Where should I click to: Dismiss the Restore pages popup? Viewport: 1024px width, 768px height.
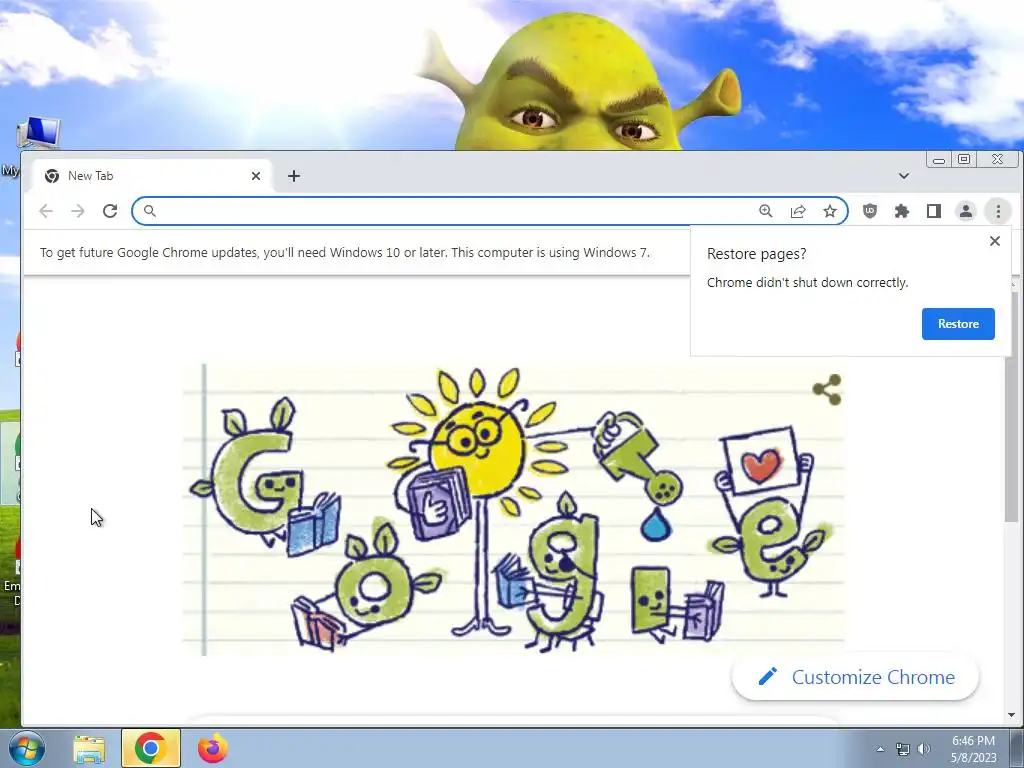pyautogui.click(x=995, y=241)
